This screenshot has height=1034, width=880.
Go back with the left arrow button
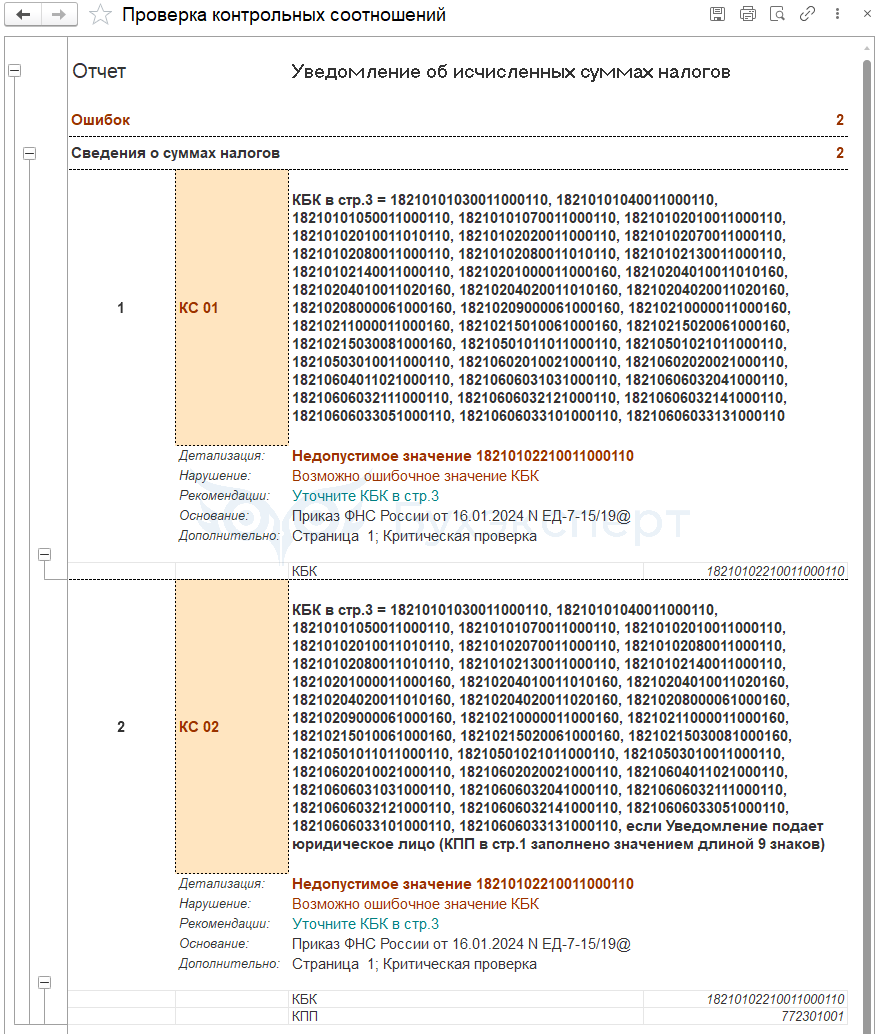pos(23,15)
